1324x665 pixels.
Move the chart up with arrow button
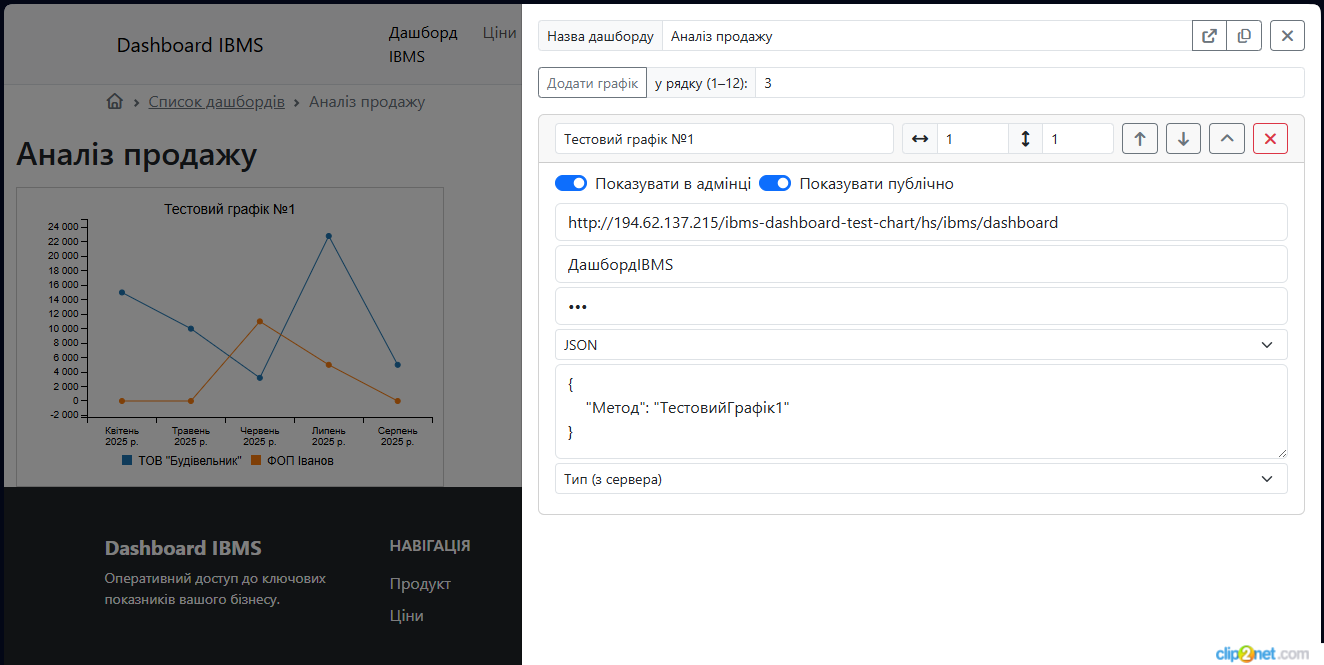coord(1139,139)
